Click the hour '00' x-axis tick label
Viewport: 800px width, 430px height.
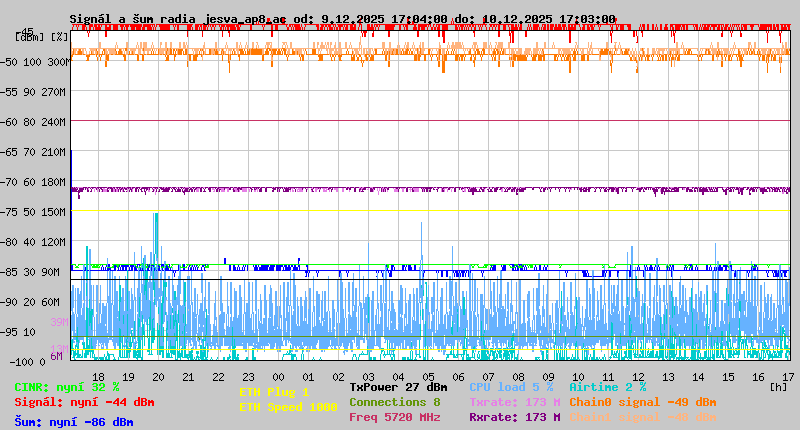click(x=279, y=377)
